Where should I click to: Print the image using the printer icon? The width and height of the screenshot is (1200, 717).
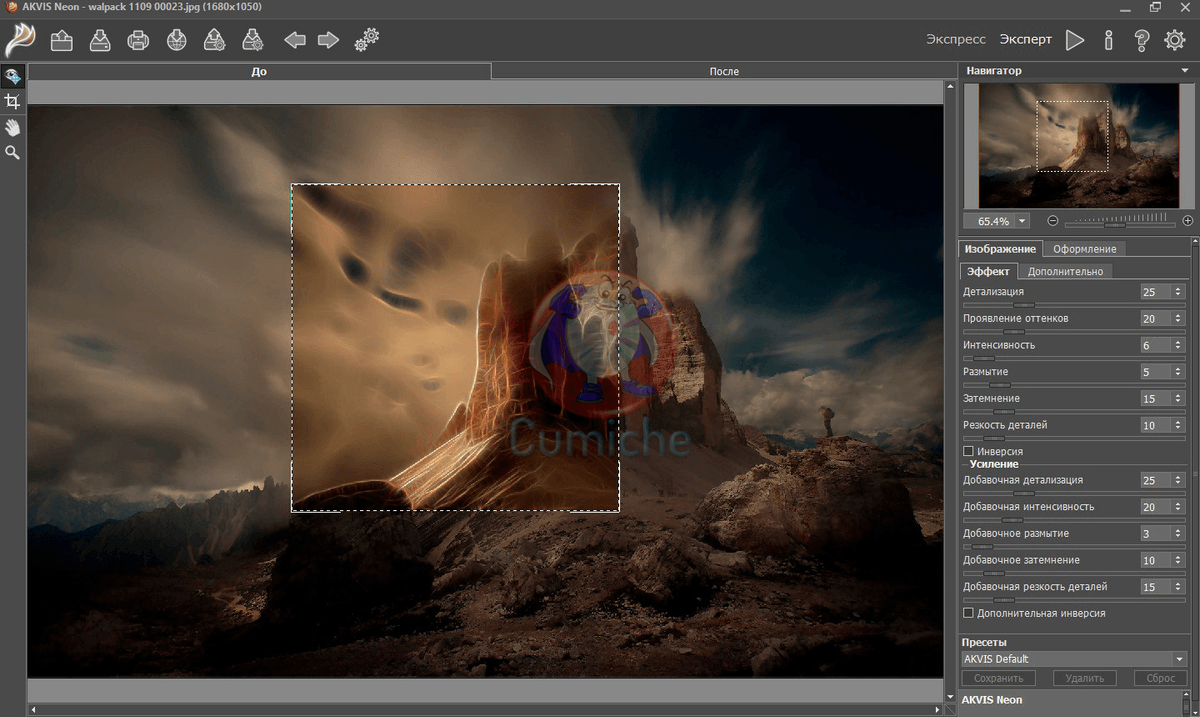point(138,40)
